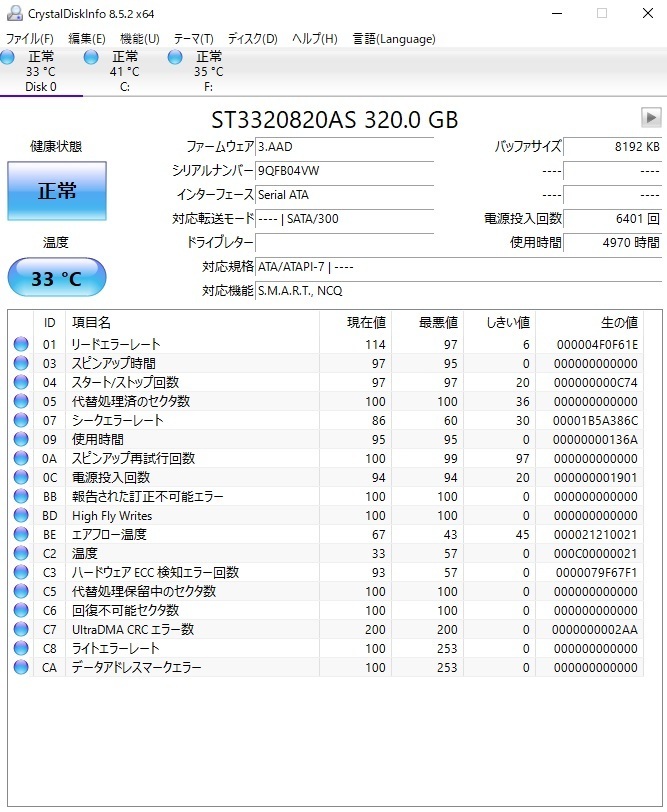This screenshot has width=667, height=812.
Task: Click status icon of シークエラーレート row
Action: [x=21, y=420]
